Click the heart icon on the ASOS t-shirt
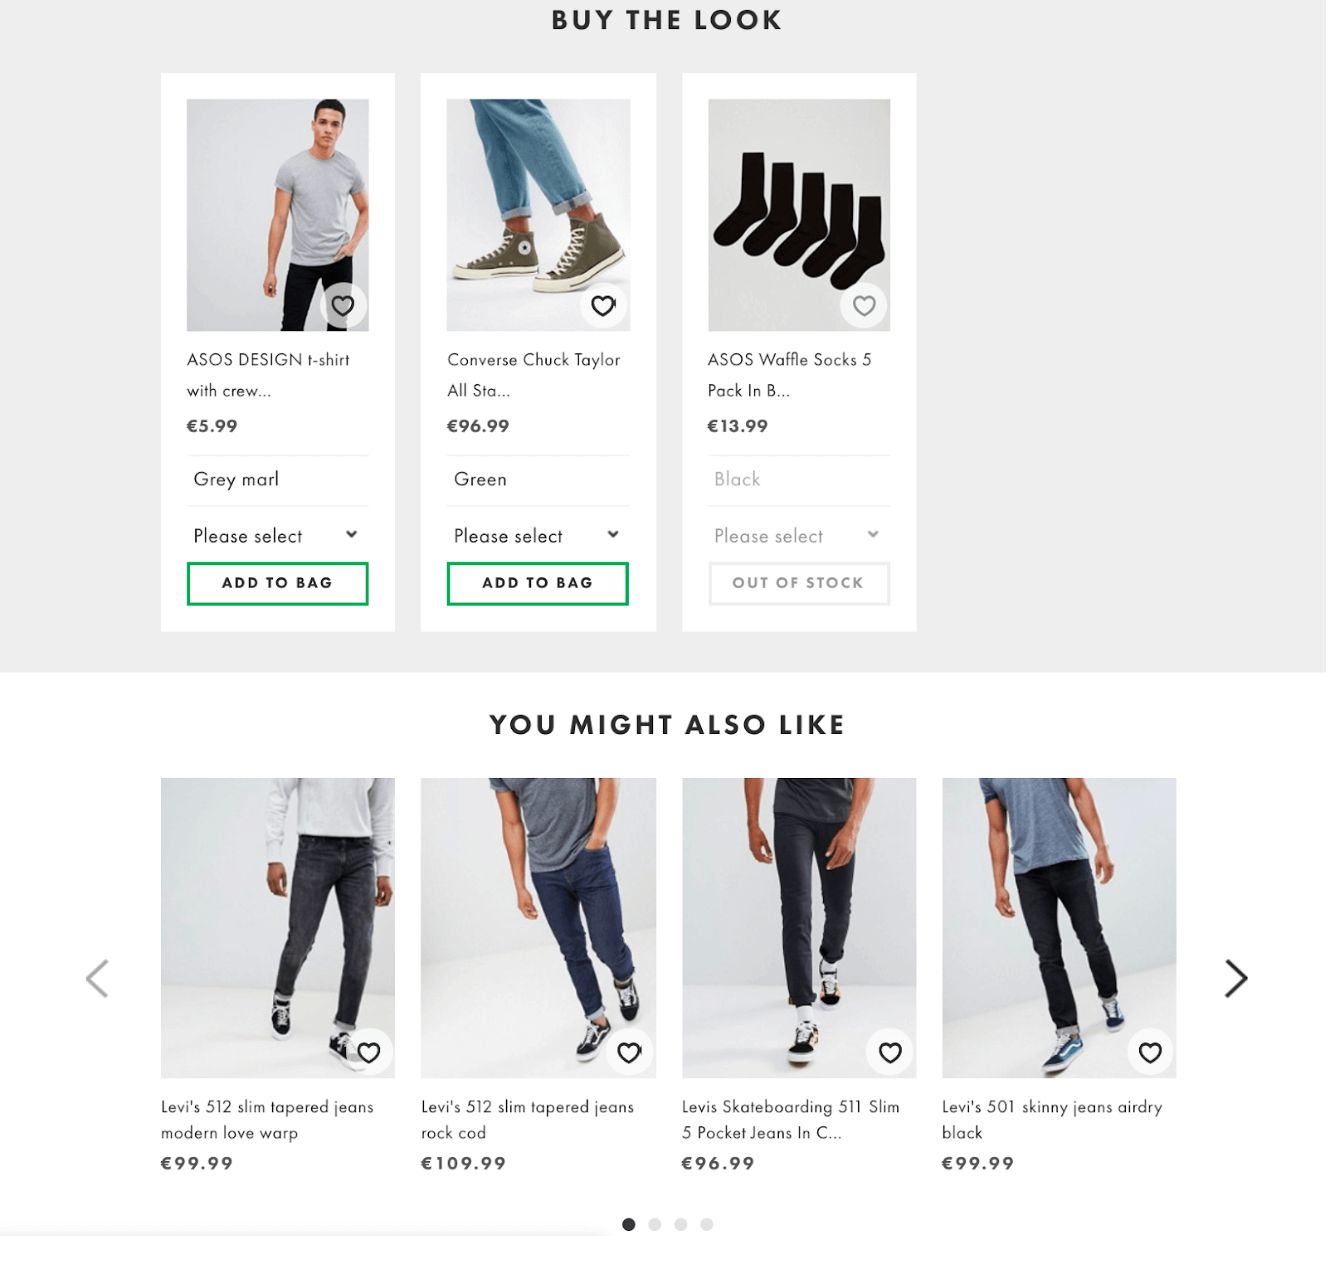 point(343,305)
